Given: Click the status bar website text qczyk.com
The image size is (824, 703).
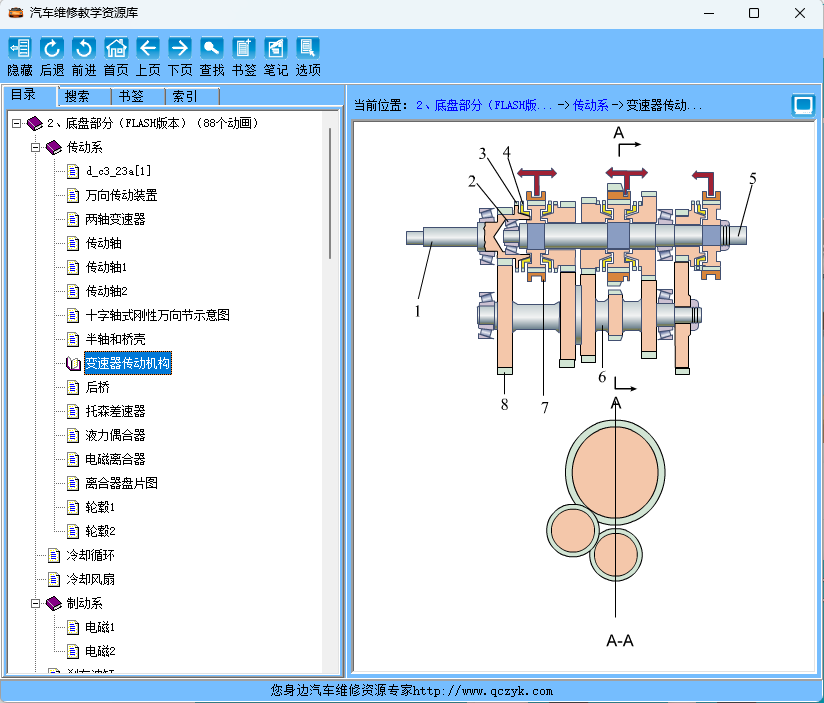Looking at the screenshot, I should click(483, 691).
